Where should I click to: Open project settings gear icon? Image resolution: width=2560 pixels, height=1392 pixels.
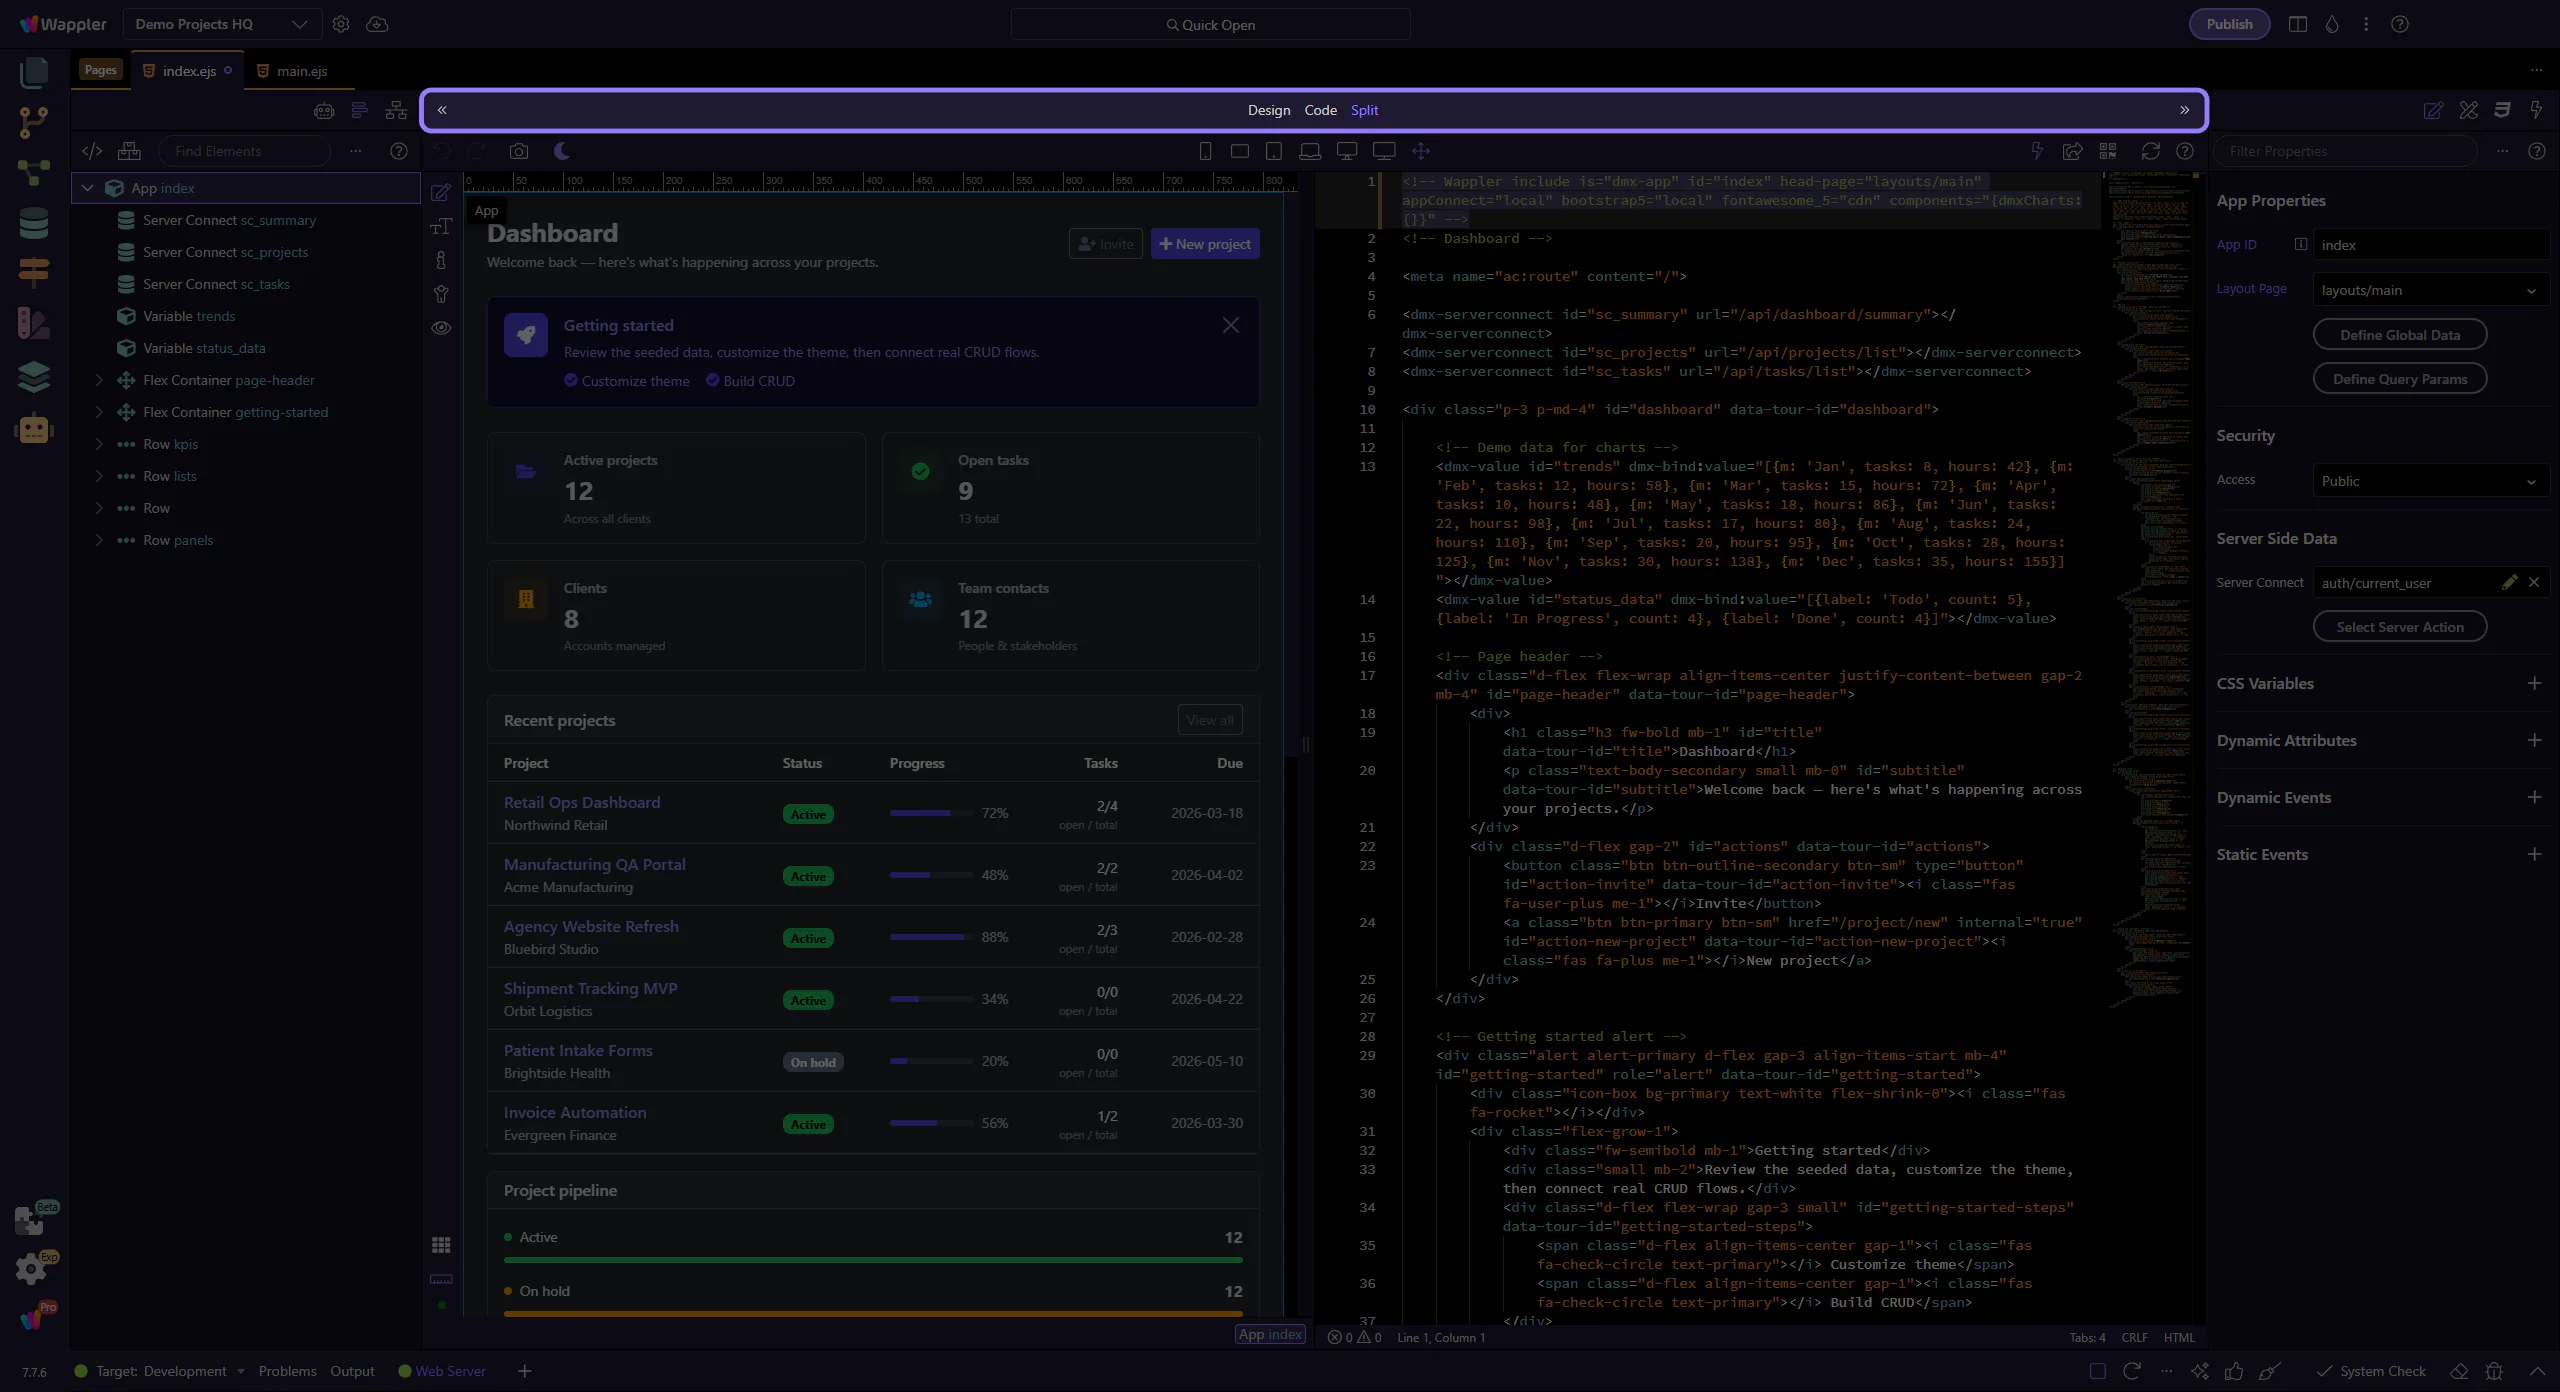pyautogui.click(x=341, y=24)
